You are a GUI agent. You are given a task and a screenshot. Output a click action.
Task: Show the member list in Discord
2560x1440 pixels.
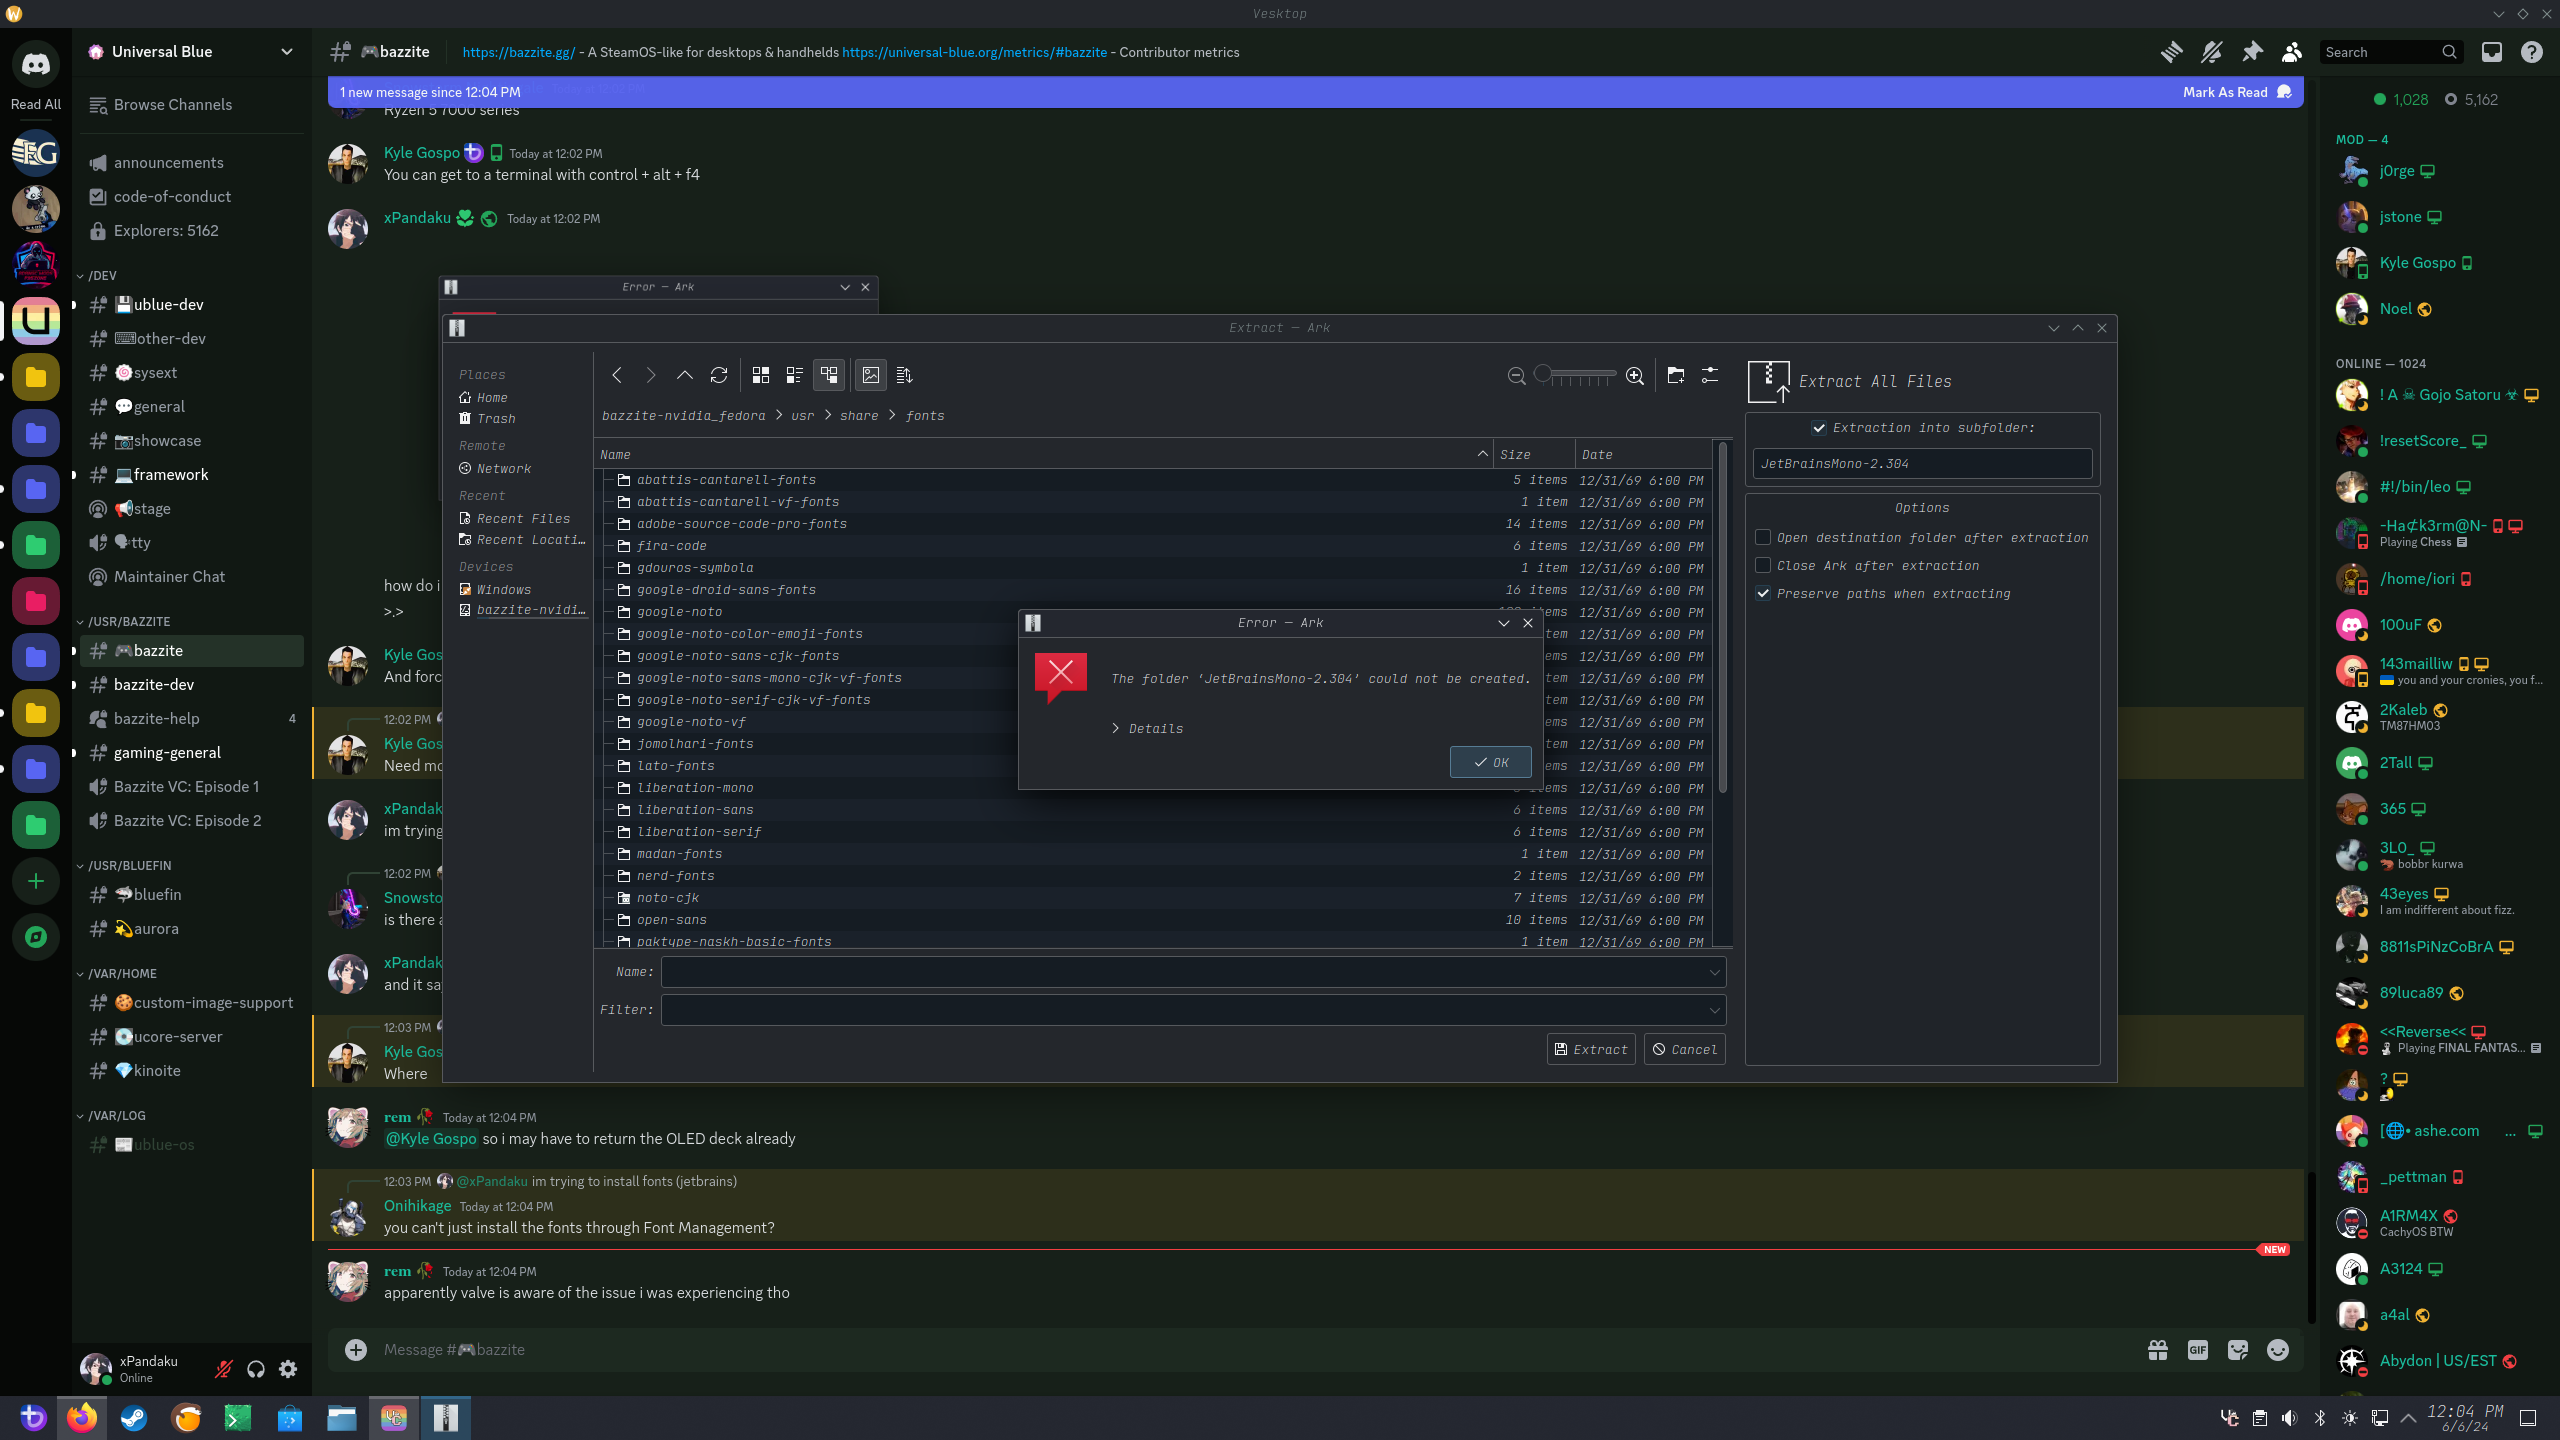[2292, 51]
